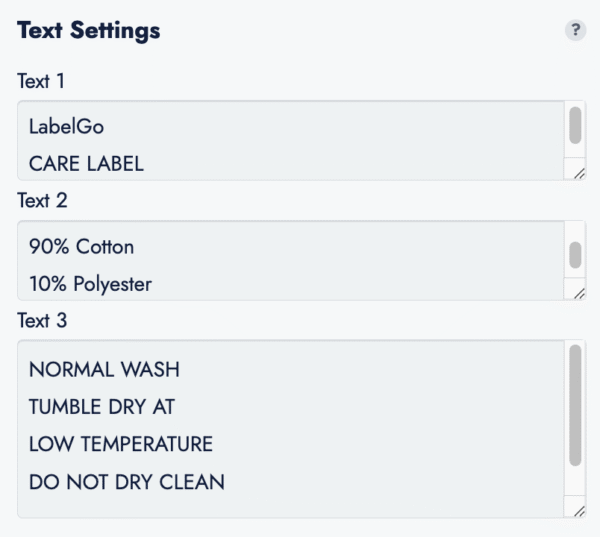This screenshot has width=600, height=537.
Task: Click the 90% Cotton line
Action: (x=81, y=246)
